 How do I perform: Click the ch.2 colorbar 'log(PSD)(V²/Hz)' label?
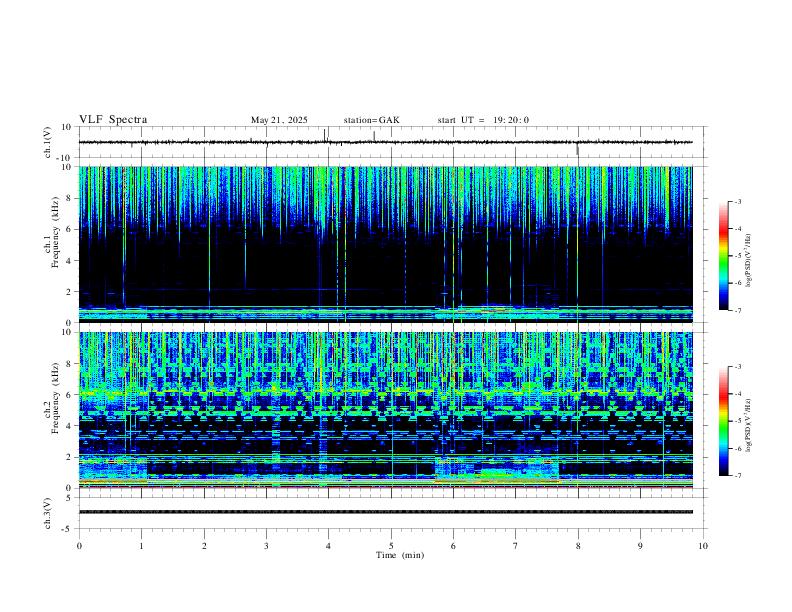tap(749, 425)
